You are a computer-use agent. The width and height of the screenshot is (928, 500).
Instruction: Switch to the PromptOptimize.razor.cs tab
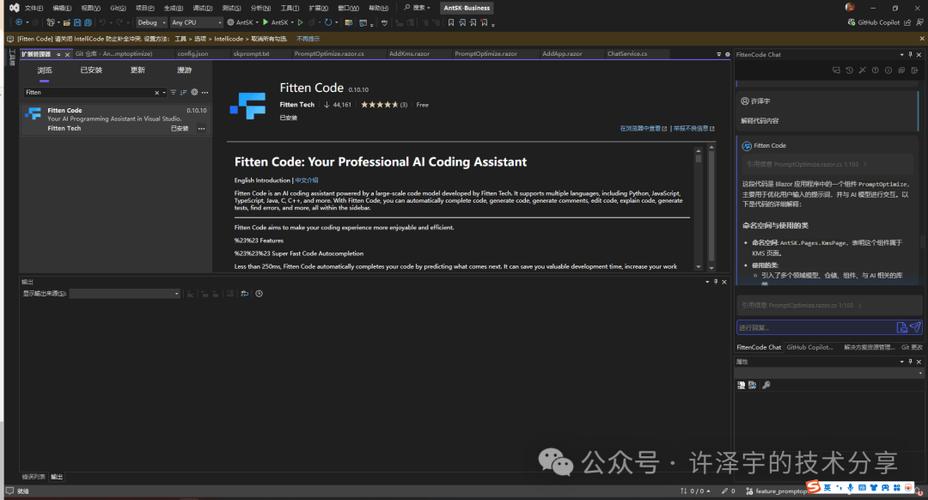329,54
